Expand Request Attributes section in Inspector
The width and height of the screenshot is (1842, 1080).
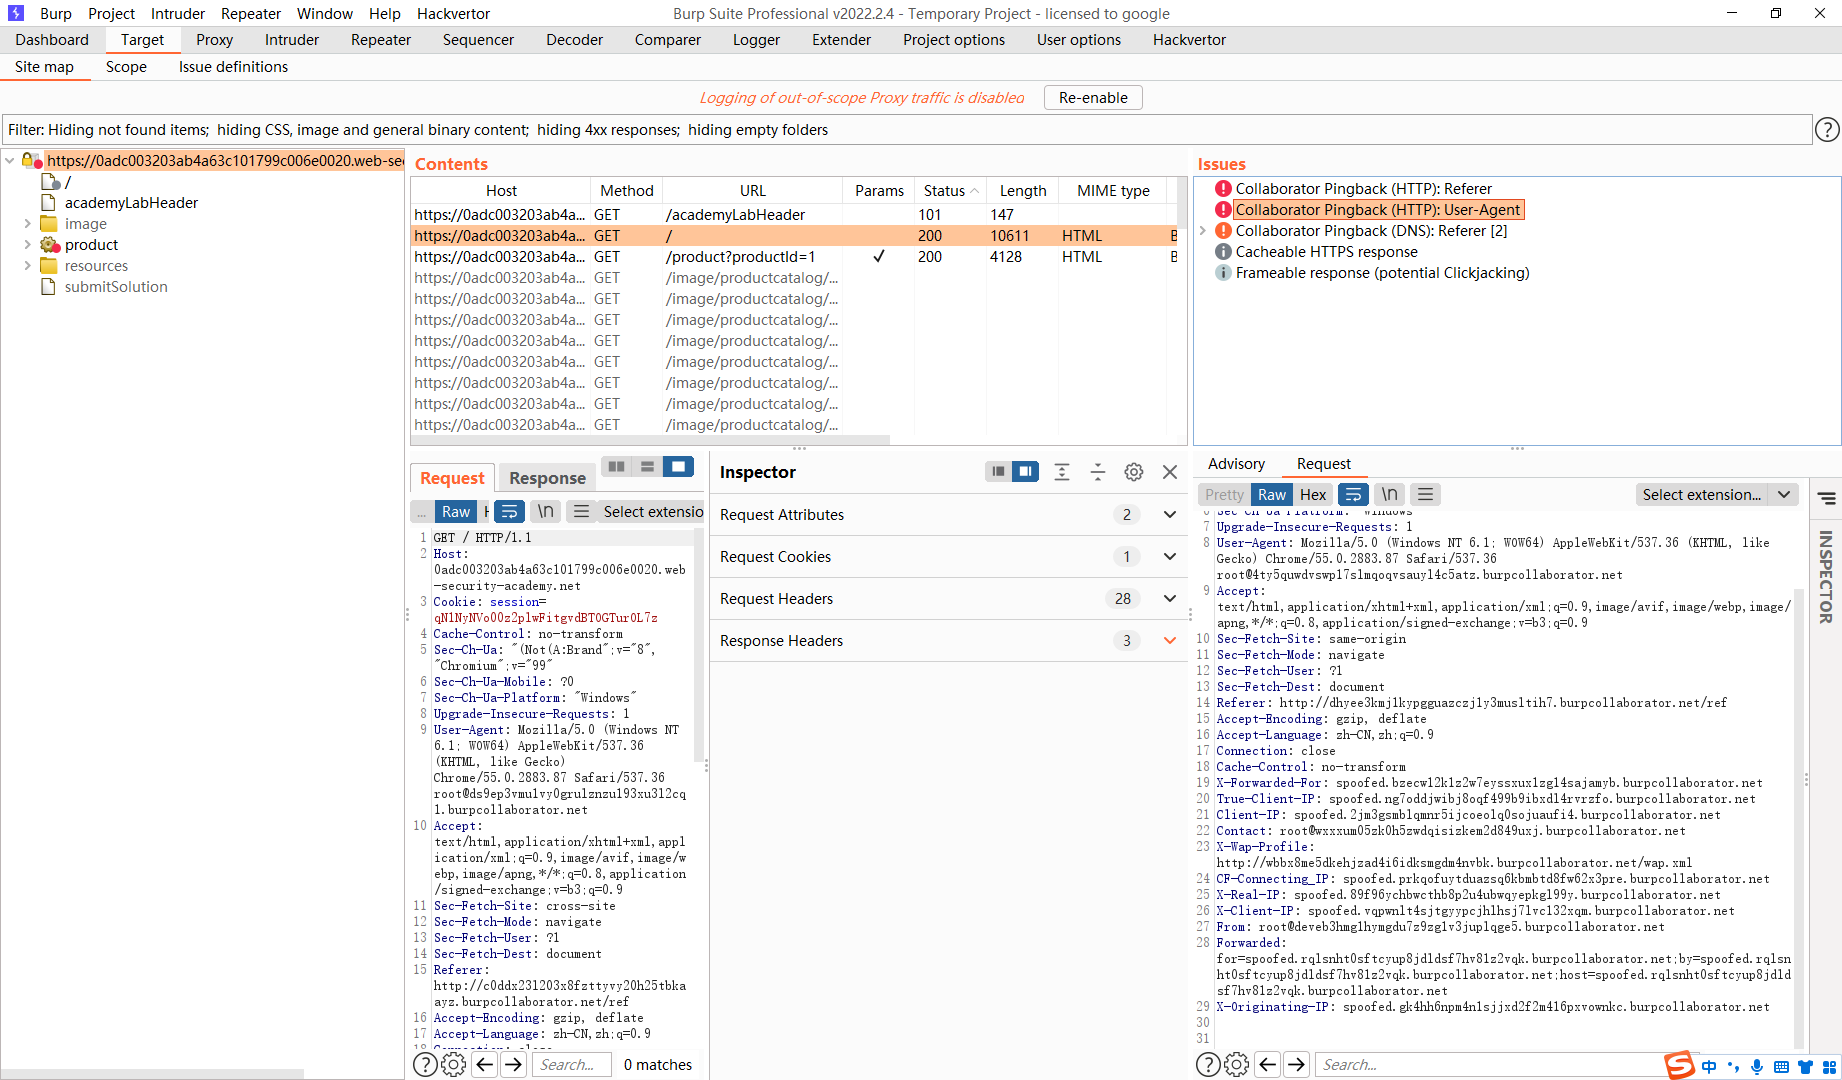pyautogui.click(x=1170, y=514)
